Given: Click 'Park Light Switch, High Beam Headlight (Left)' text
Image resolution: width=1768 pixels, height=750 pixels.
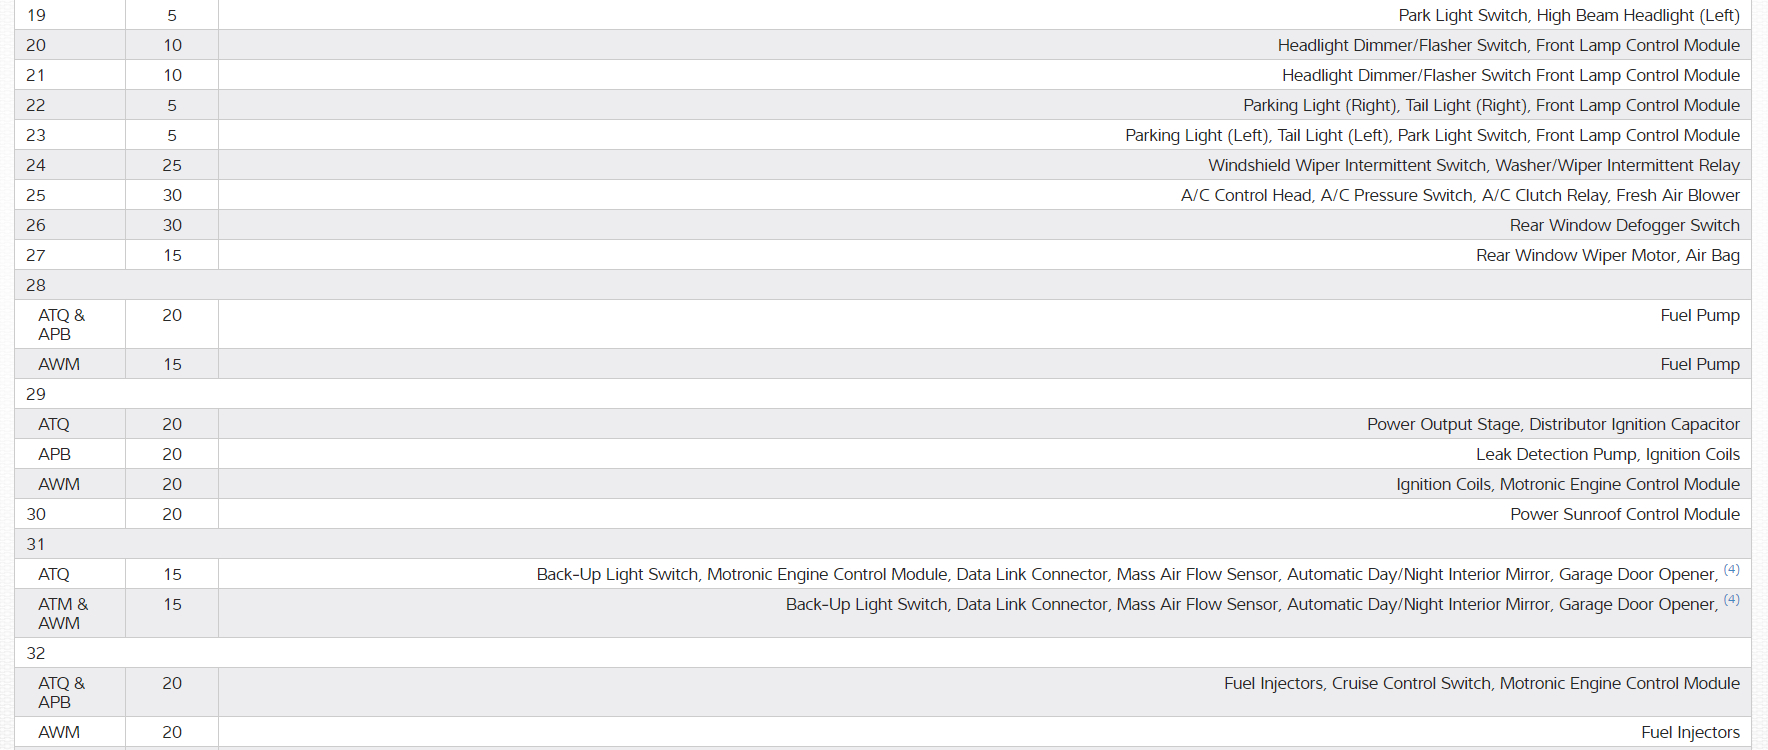Looking at the screenshot, I should (x=1568, y=15).
